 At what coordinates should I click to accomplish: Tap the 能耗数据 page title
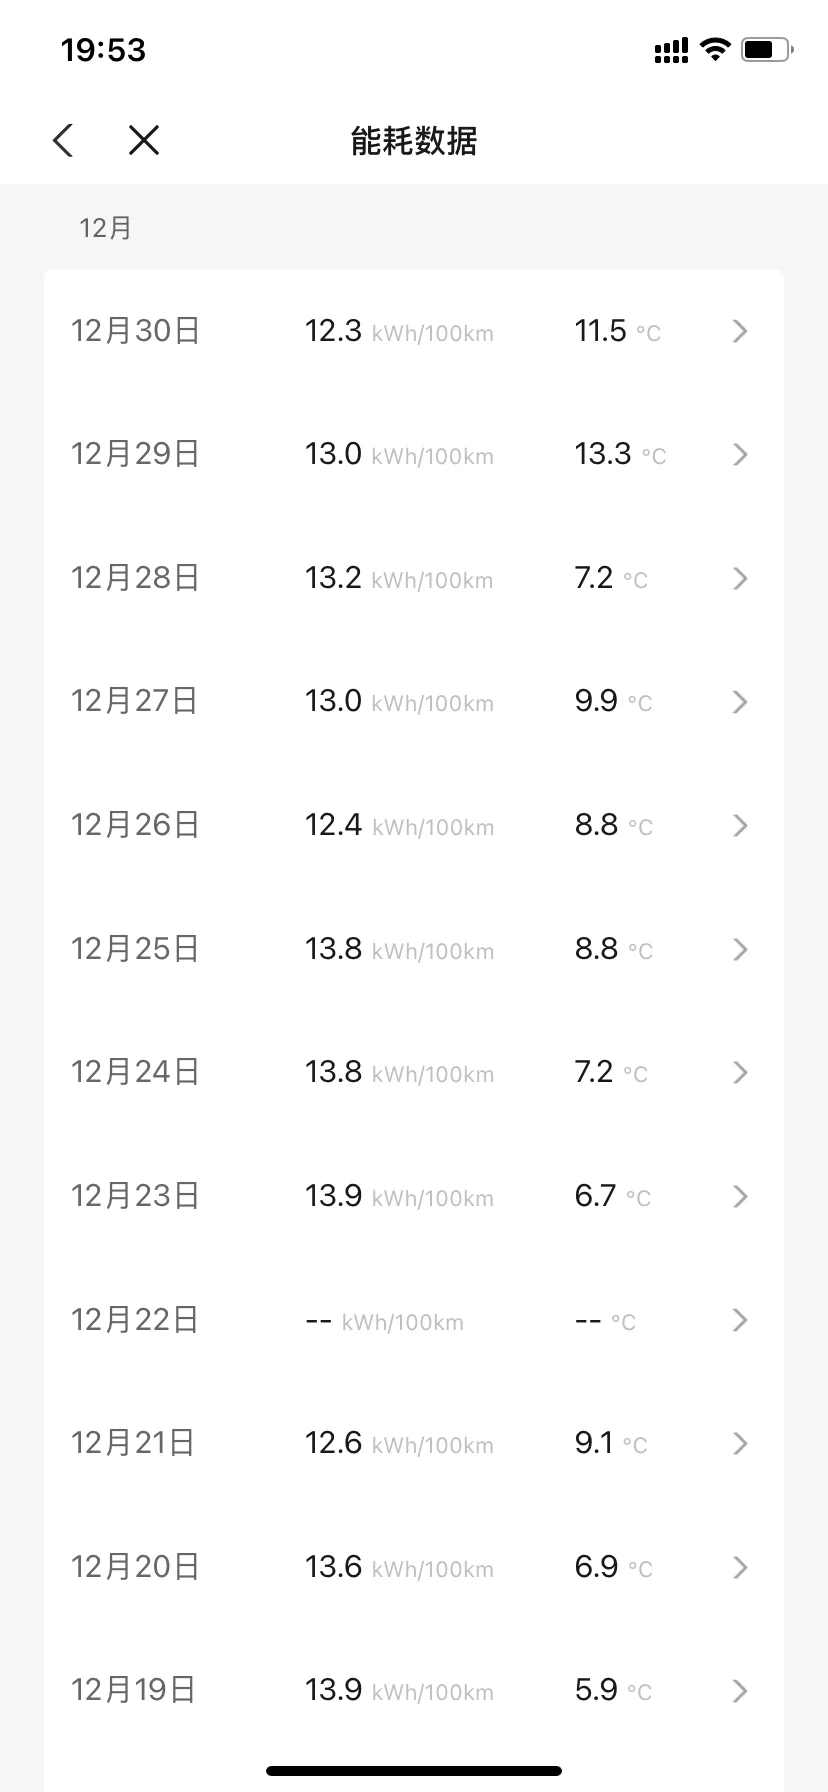414,141
